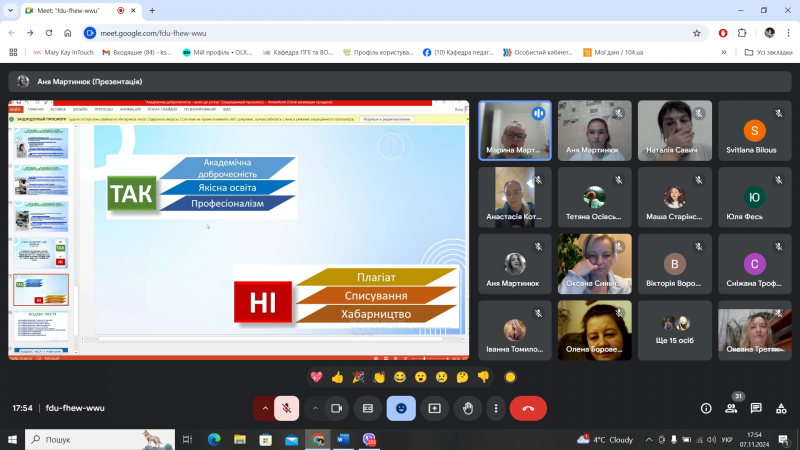This screenshot has width=800, height=450.
Task: Leave the call with red hang-up button
Action: (528, 408)
